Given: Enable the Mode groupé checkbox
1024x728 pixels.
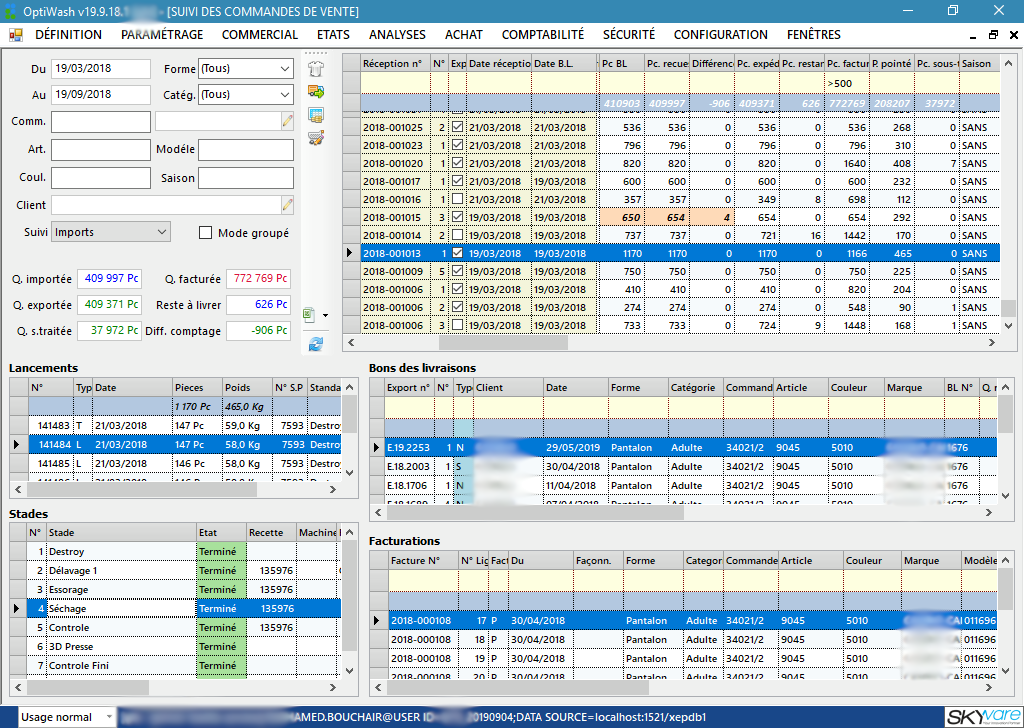Looking at the screenshot, I should (206, 232).
